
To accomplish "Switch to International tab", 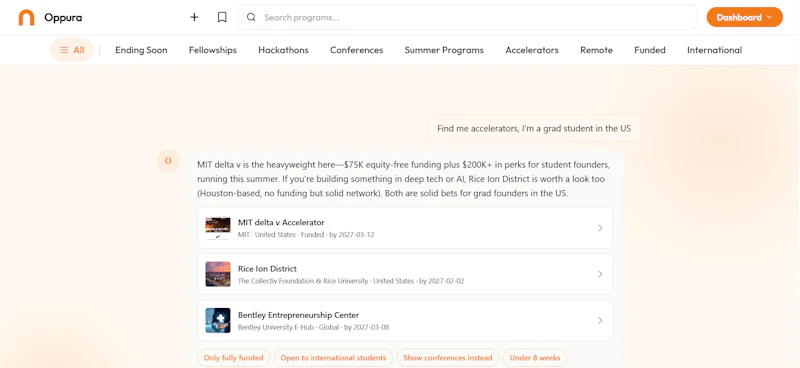I will coord(714,50).
